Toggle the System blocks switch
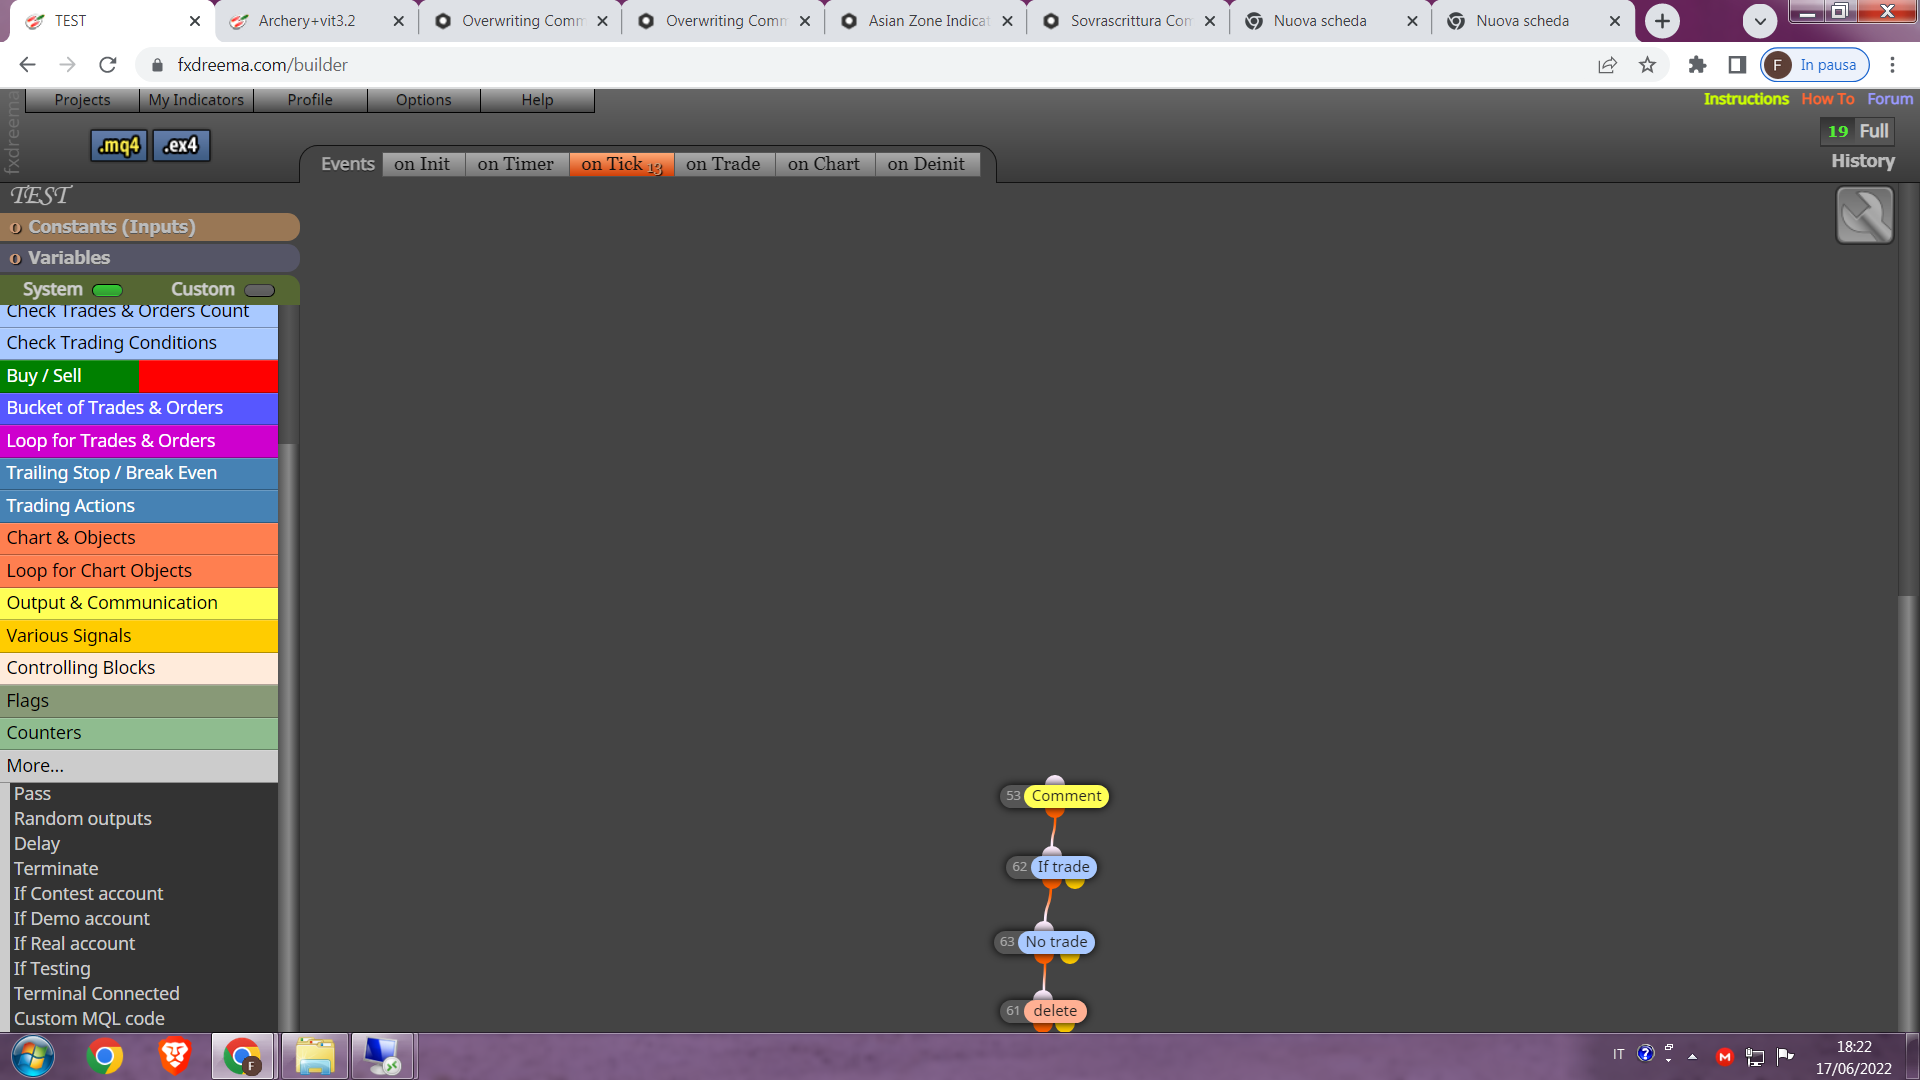This screenshot has height=1080, width=1920. coord(107,290)
